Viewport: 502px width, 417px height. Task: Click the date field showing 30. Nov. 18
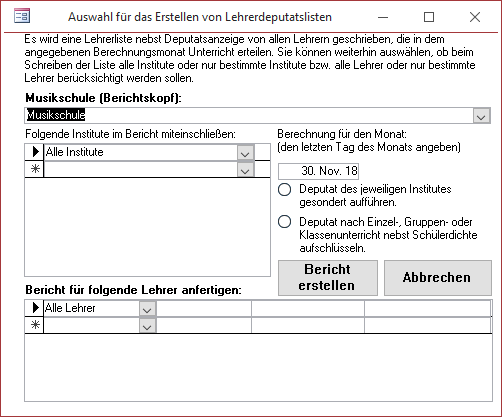coord(318,171)
